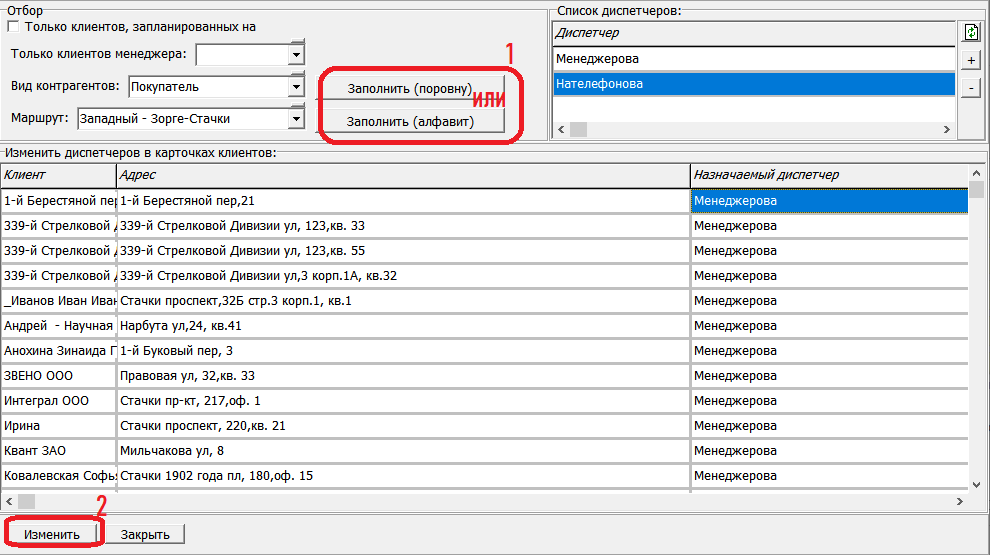The height and width of the screenshot is (555, 990).
Task: Enable 'Только клиентов, запланированных на' checkbox
Action: (14, 27)
